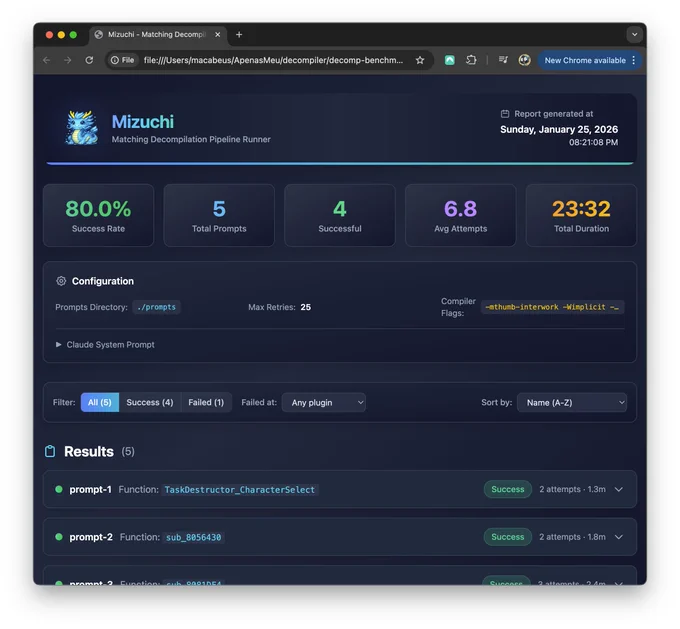Click 2 attempts · 1.8m on prompt-2
This screenshot has width=680, height=629.
coord(572,537)
